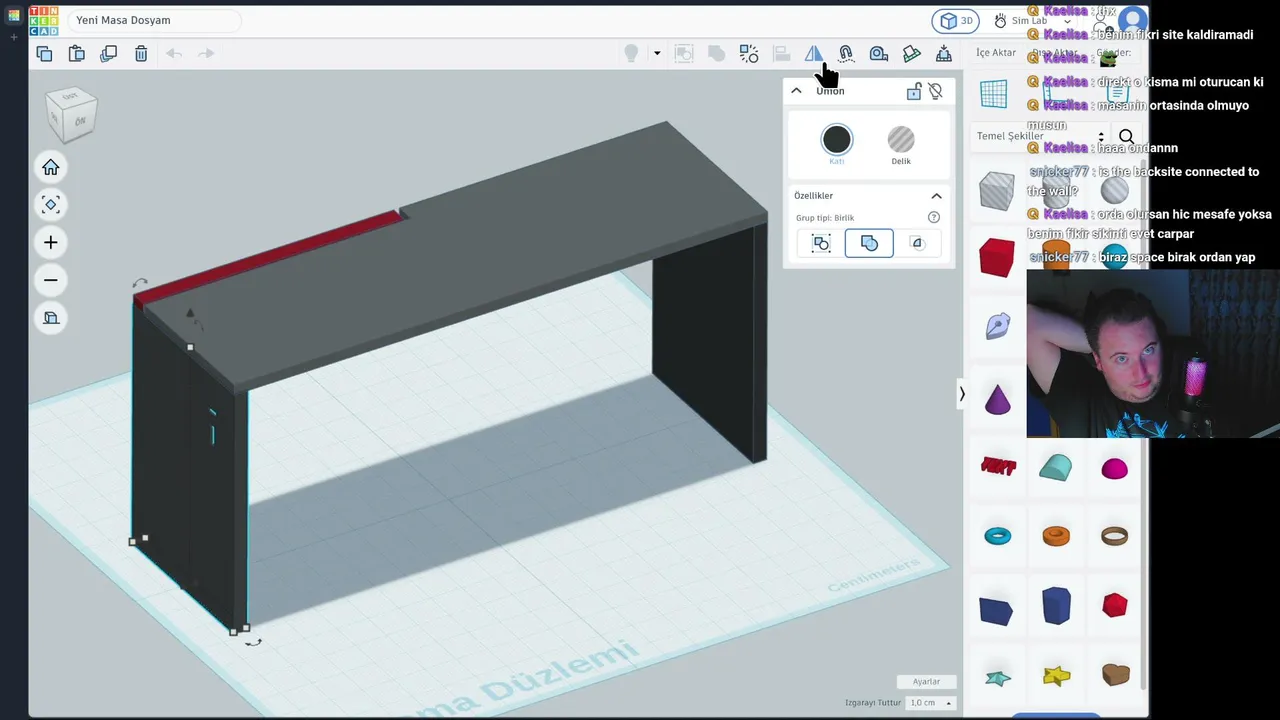
Task: Delete the selection with the trash icon
Action: tap(141, 54)
